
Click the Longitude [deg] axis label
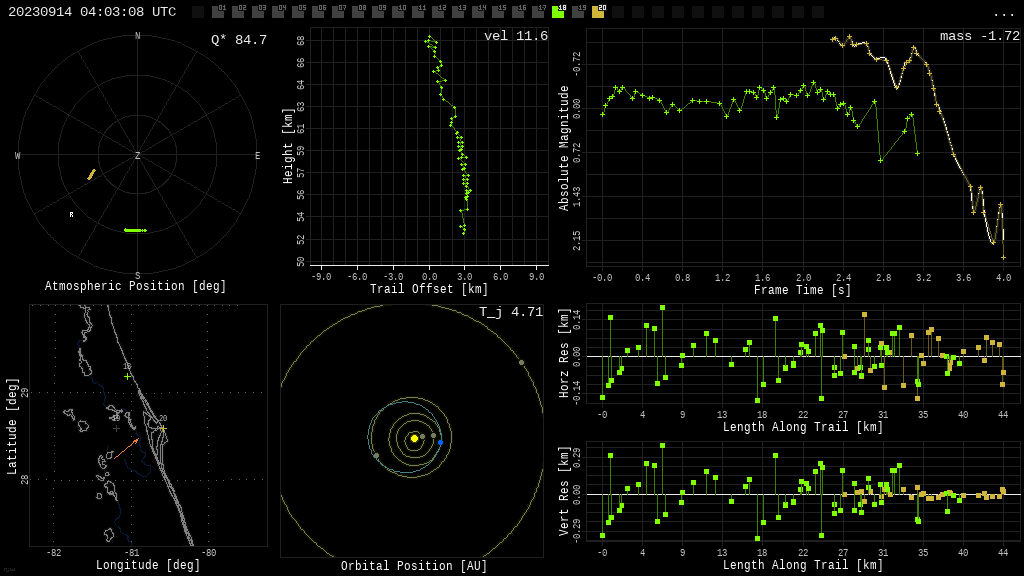tap(148, 565)
